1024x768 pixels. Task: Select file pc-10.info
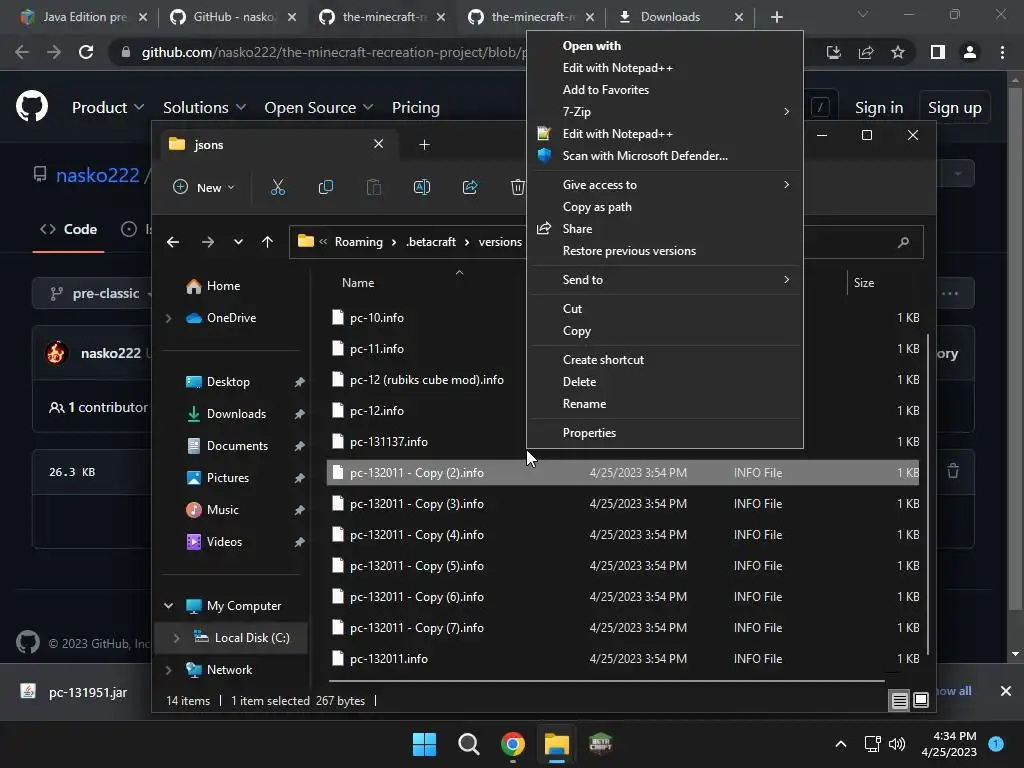pyautogui.click(x=377, y=318)
